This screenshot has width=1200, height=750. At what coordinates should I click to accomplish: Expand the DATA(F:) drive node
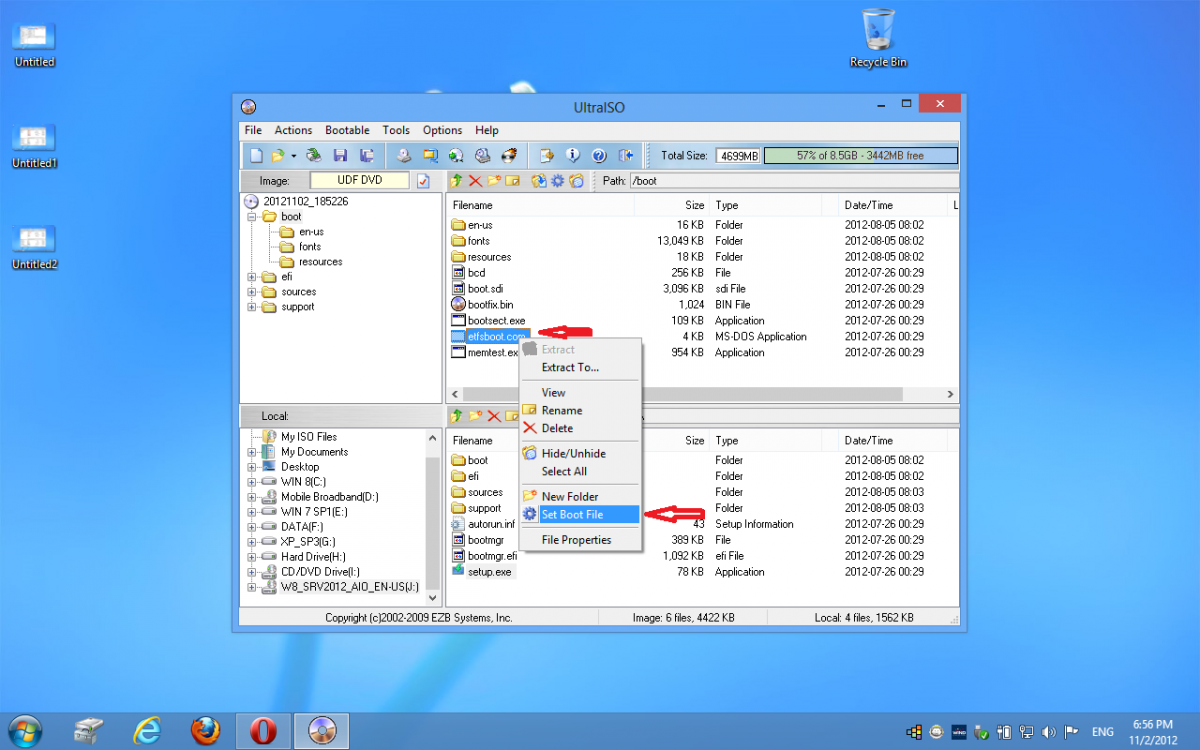(x=251, y=527)
